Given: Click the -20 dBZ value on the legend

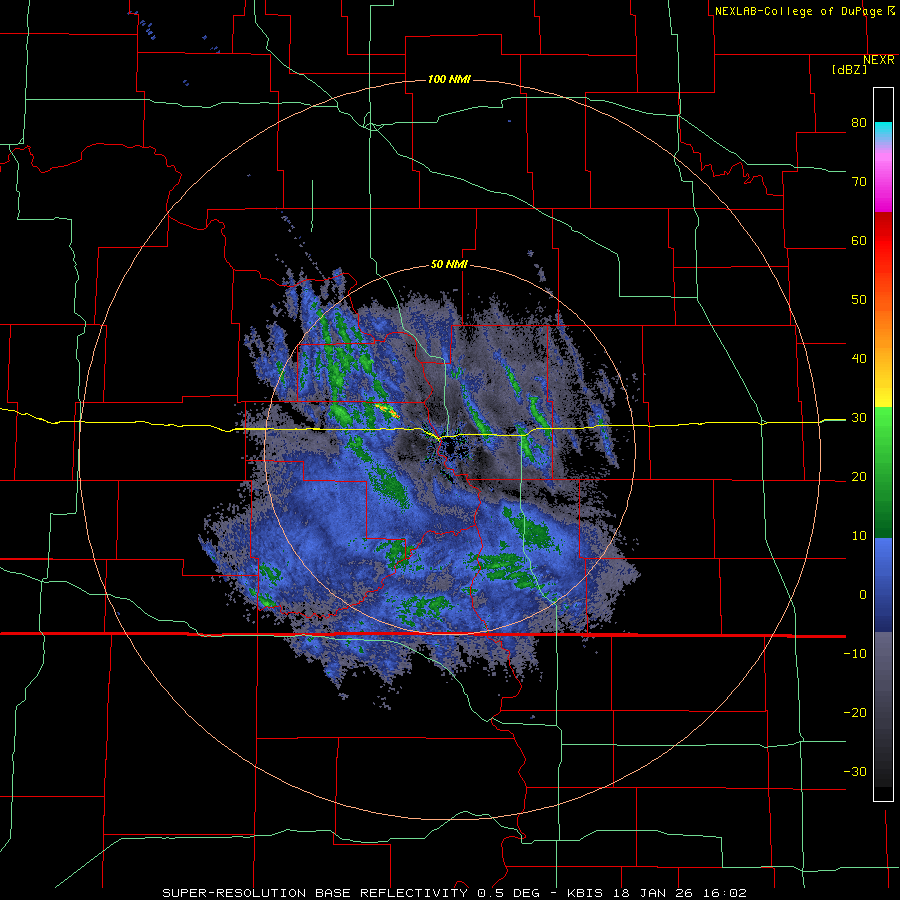Looking at the screenshot, I should pyautogui.click(x=855, y=713).
